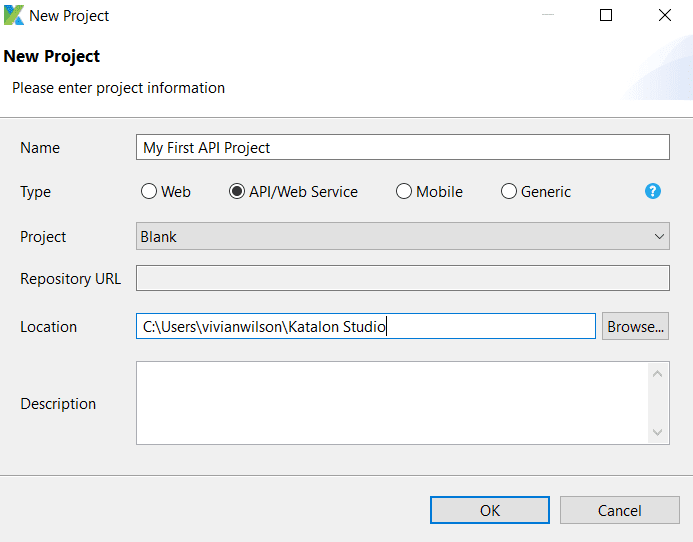Browse for a project location
The image size is (693, 542).
click(635, 326)
